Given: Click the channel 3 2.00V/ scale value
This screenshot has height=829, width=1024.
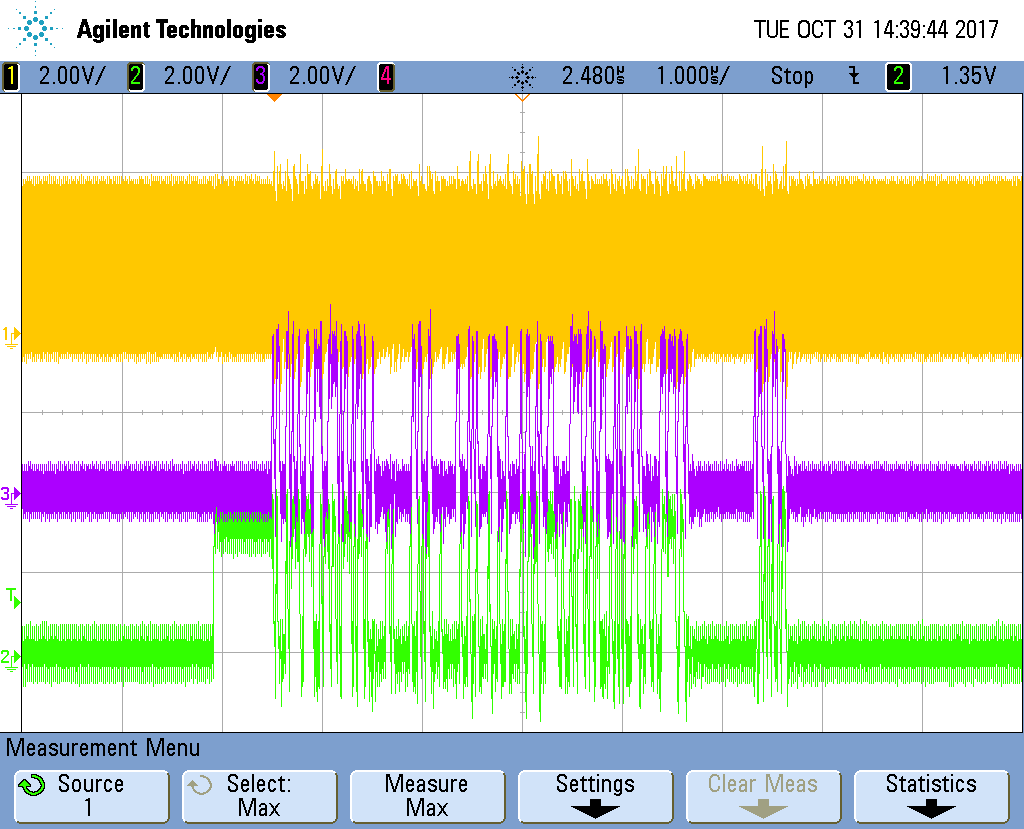Looking at the screenshot, I should 322,76.
